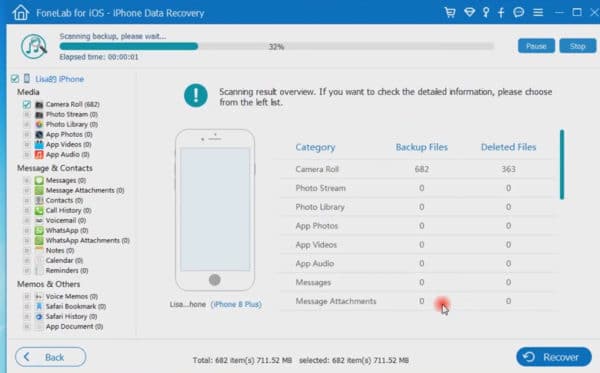Select App Document (0) in sidebar
The height and width of the screenshot is (373, 600).
[x=74, y=326]
